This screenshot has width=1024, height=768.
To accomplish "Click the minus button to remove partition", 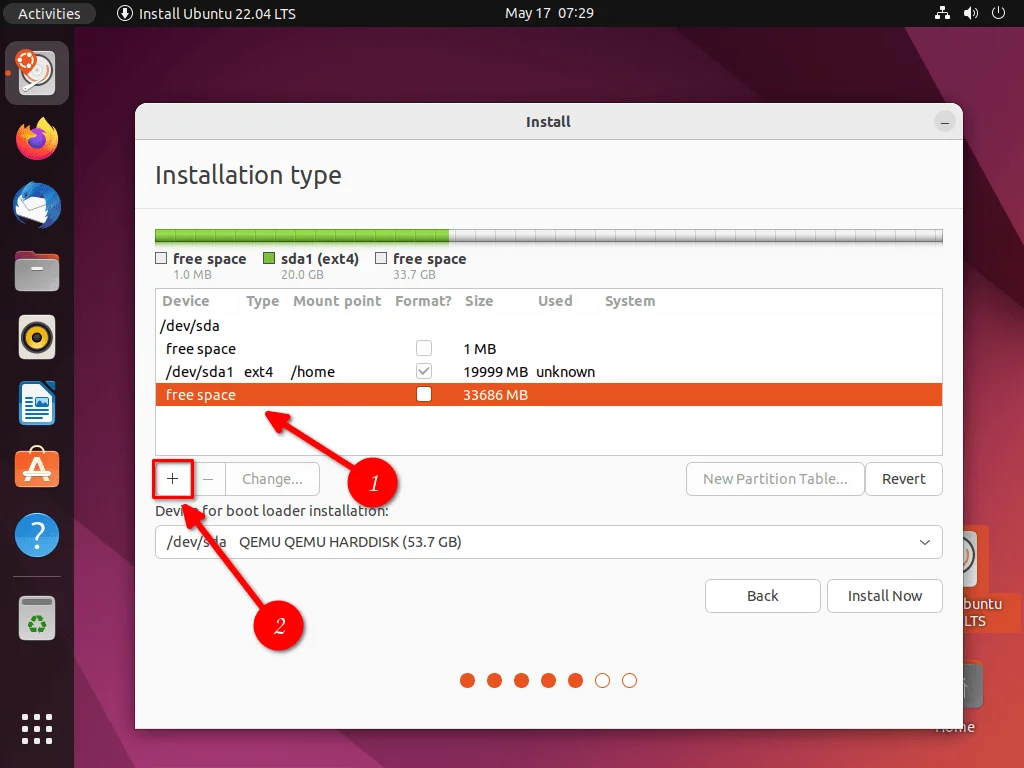I will [208, 479].
